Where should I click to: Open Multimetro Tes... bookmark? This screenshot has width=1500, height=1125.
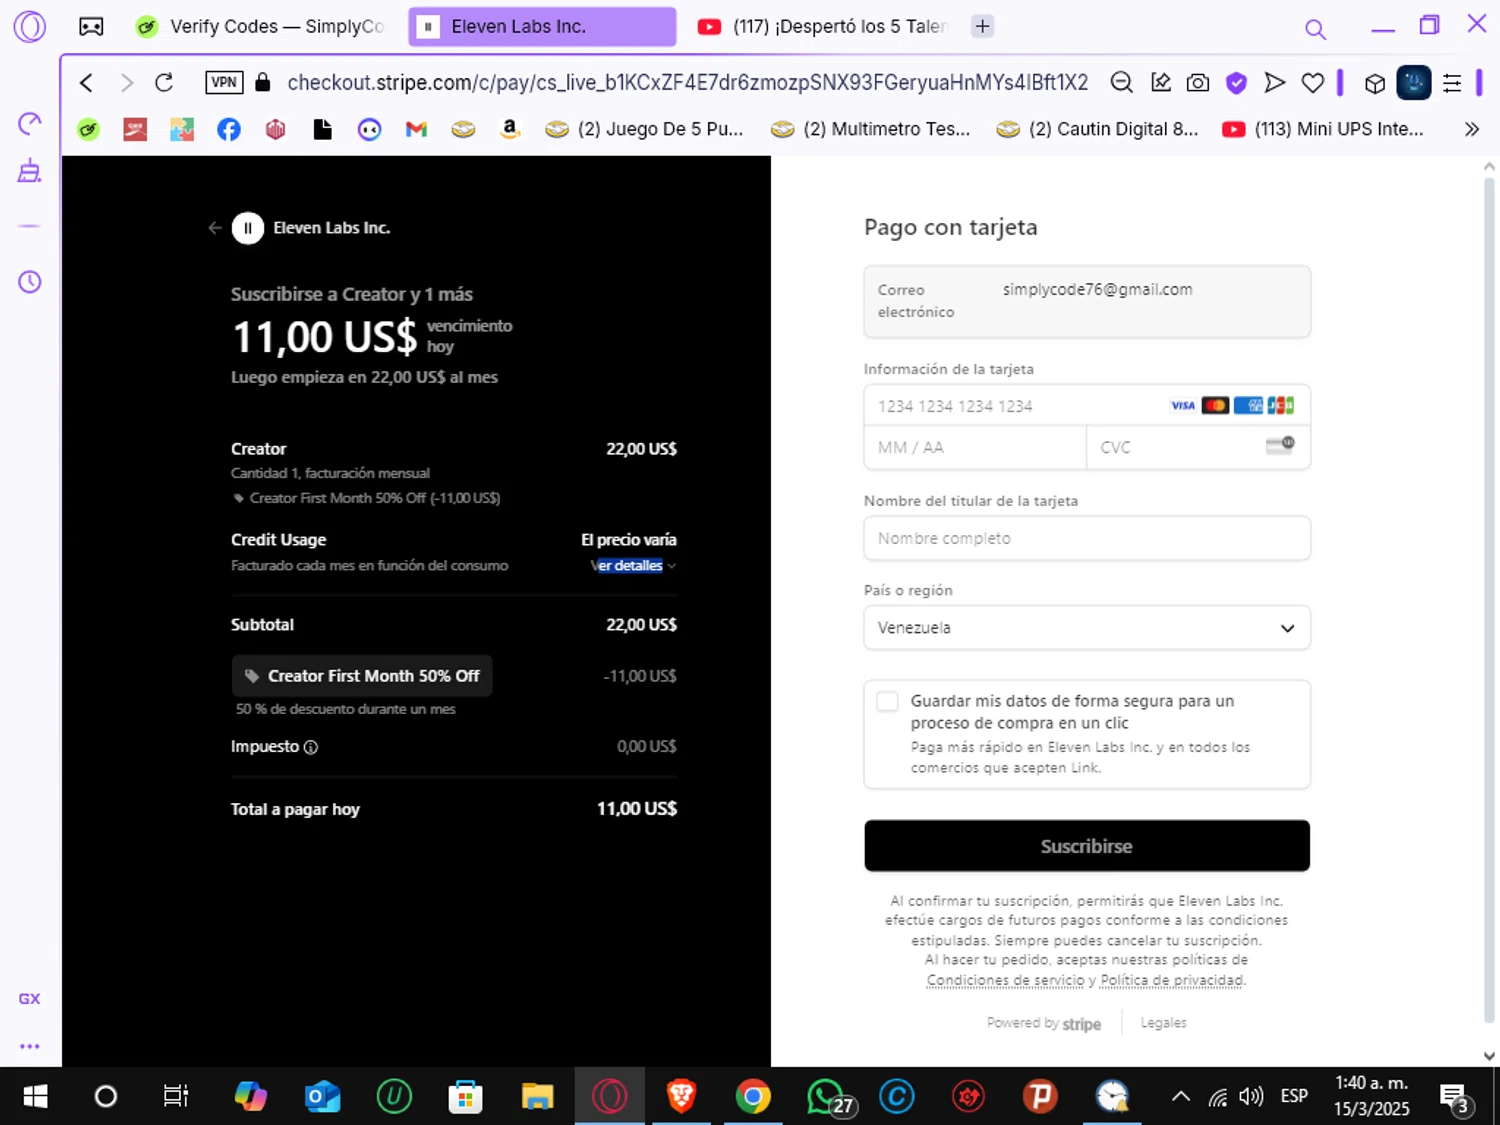pyautogui.click(x=871, y=129)
